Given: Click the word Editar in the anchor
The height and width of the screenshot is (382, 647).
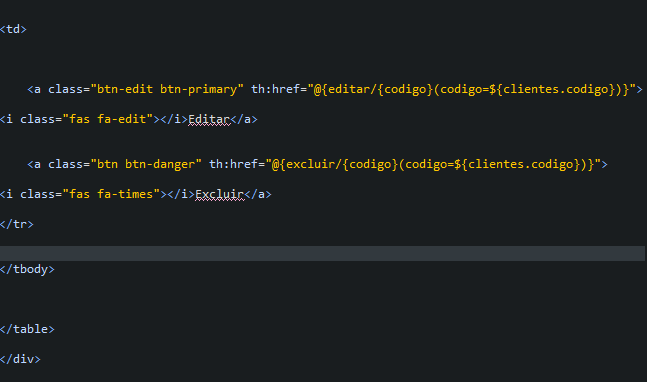Looking at the screenshot, I should click(209, 119).
